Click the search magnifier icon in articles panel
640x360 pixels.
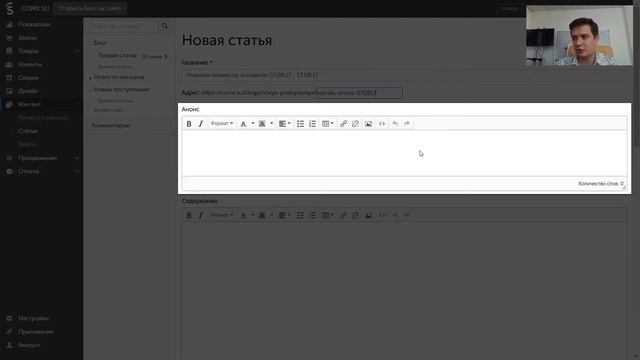pyautogui.click(x=165, y=26)
